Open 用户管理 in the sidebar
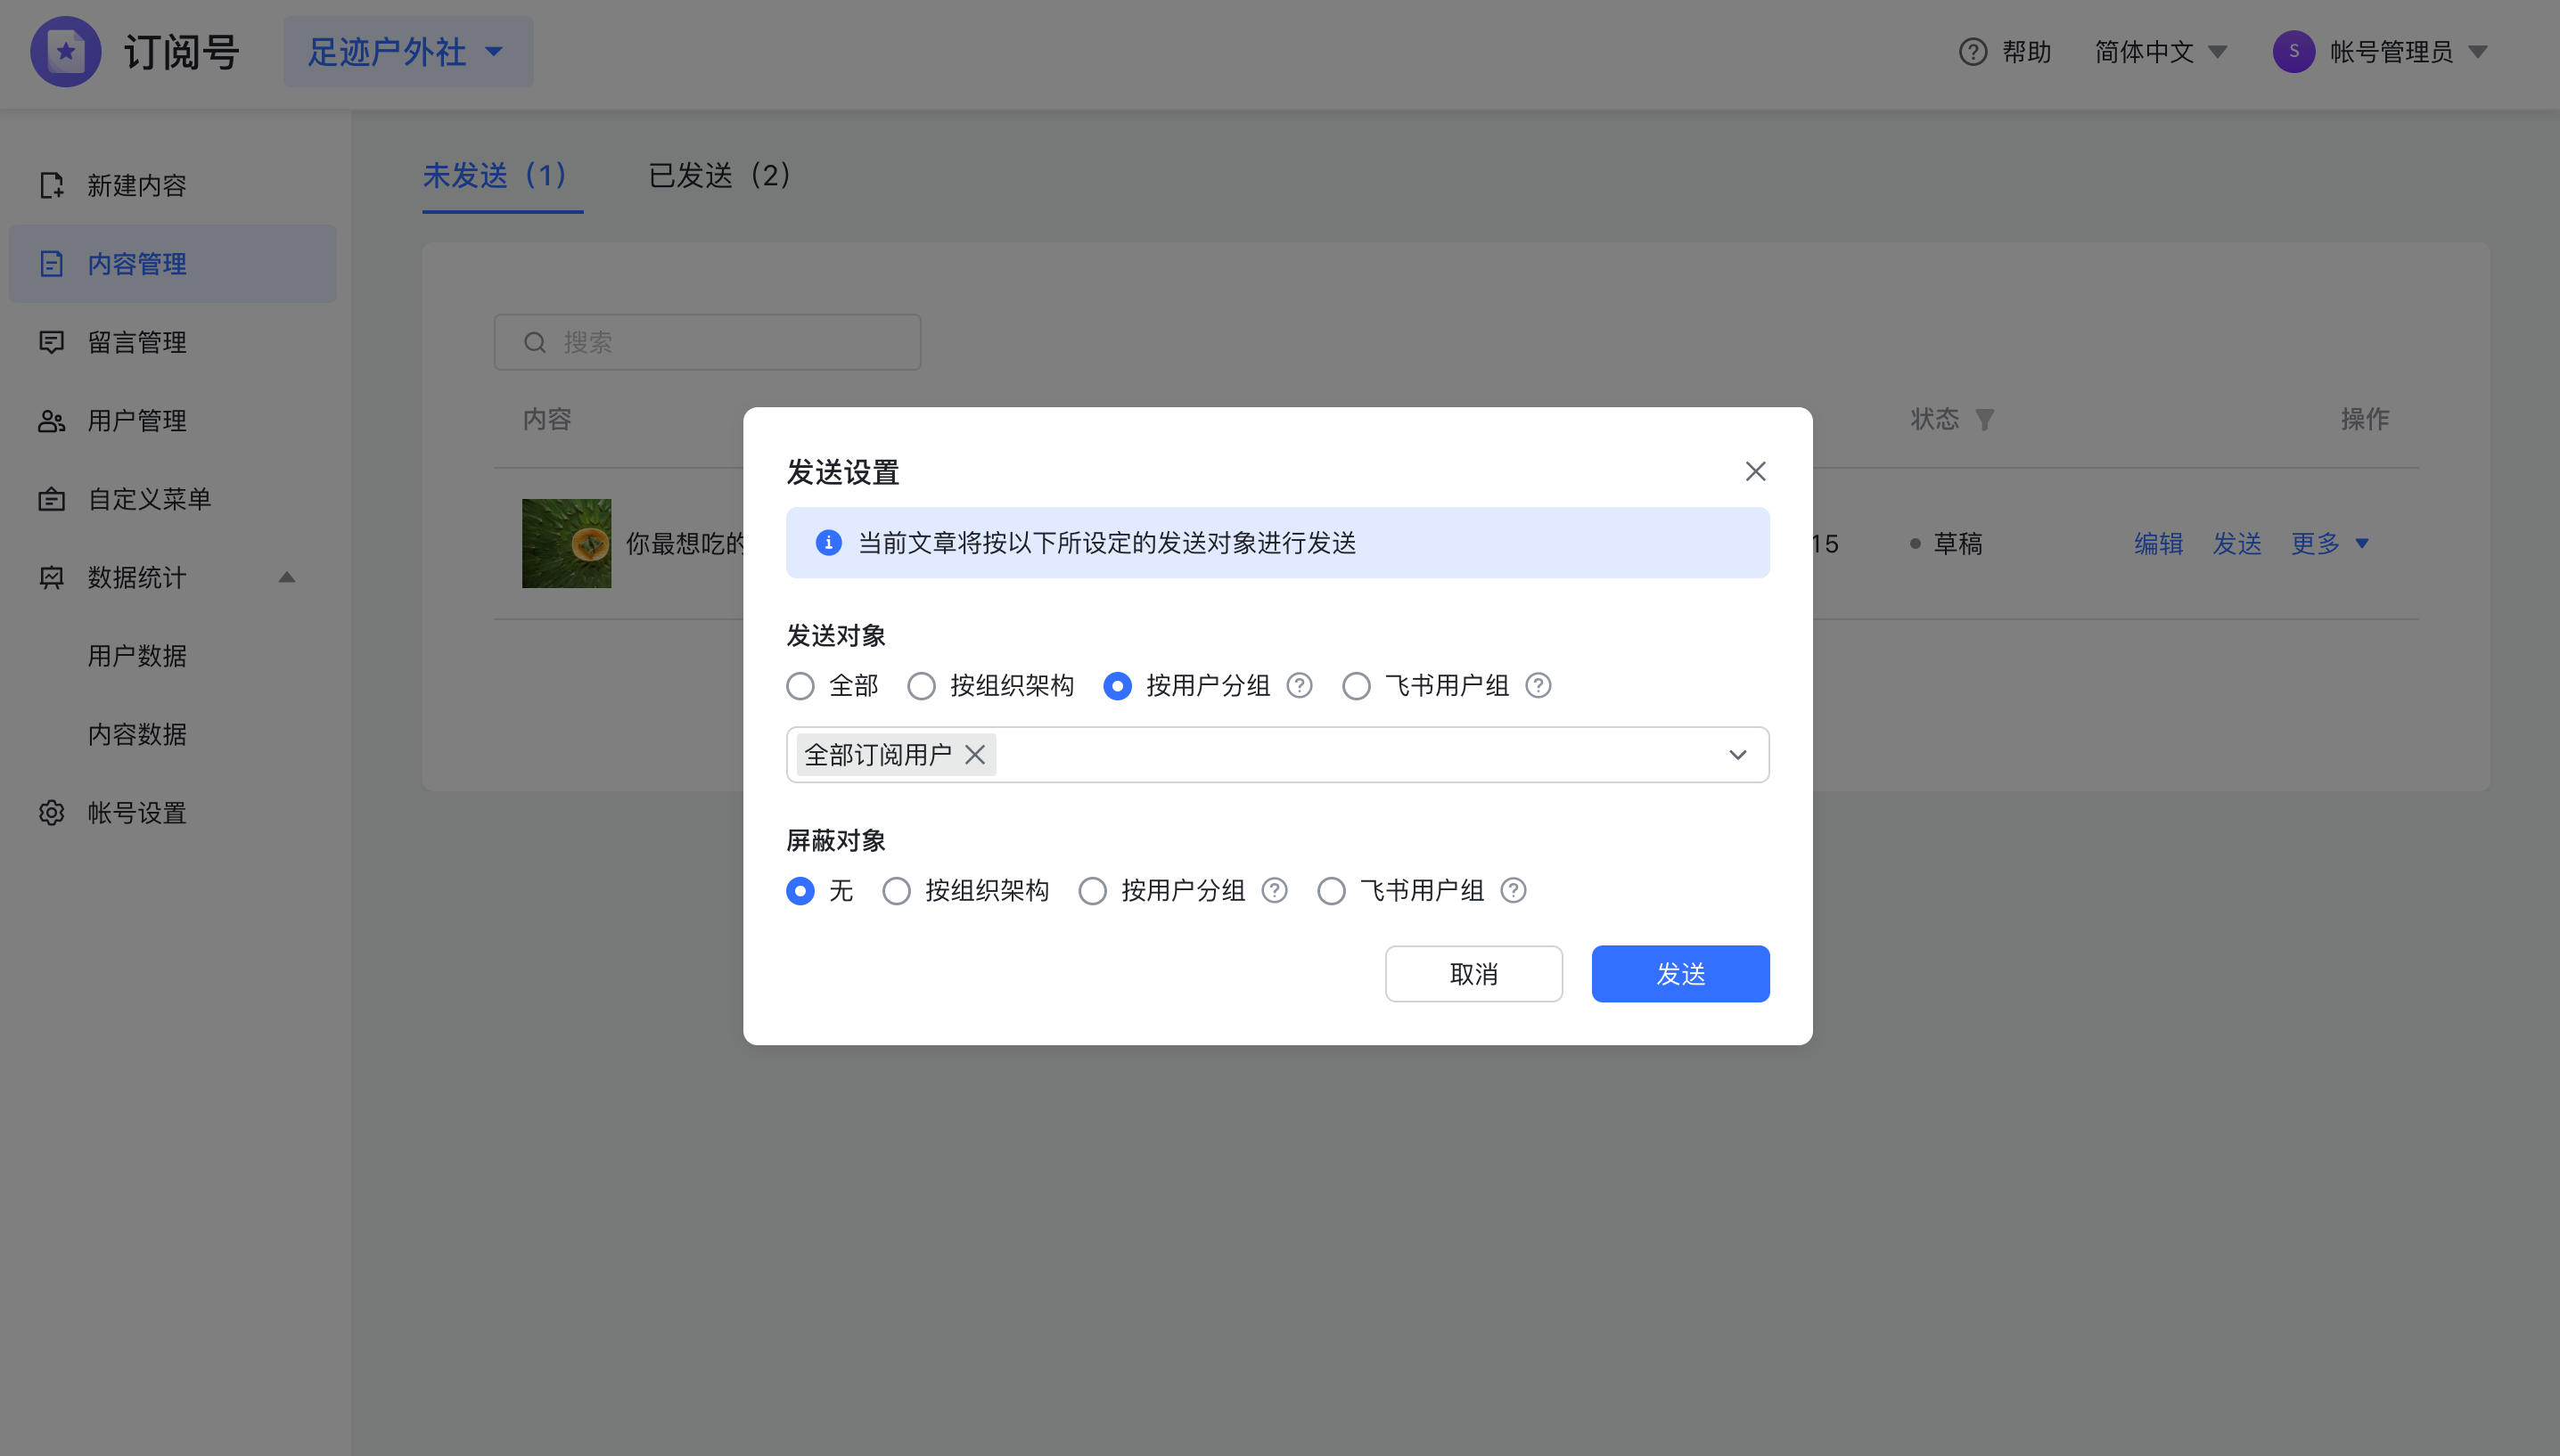The width and height of the screenshot is (2560, 1456). coord(172,421)
